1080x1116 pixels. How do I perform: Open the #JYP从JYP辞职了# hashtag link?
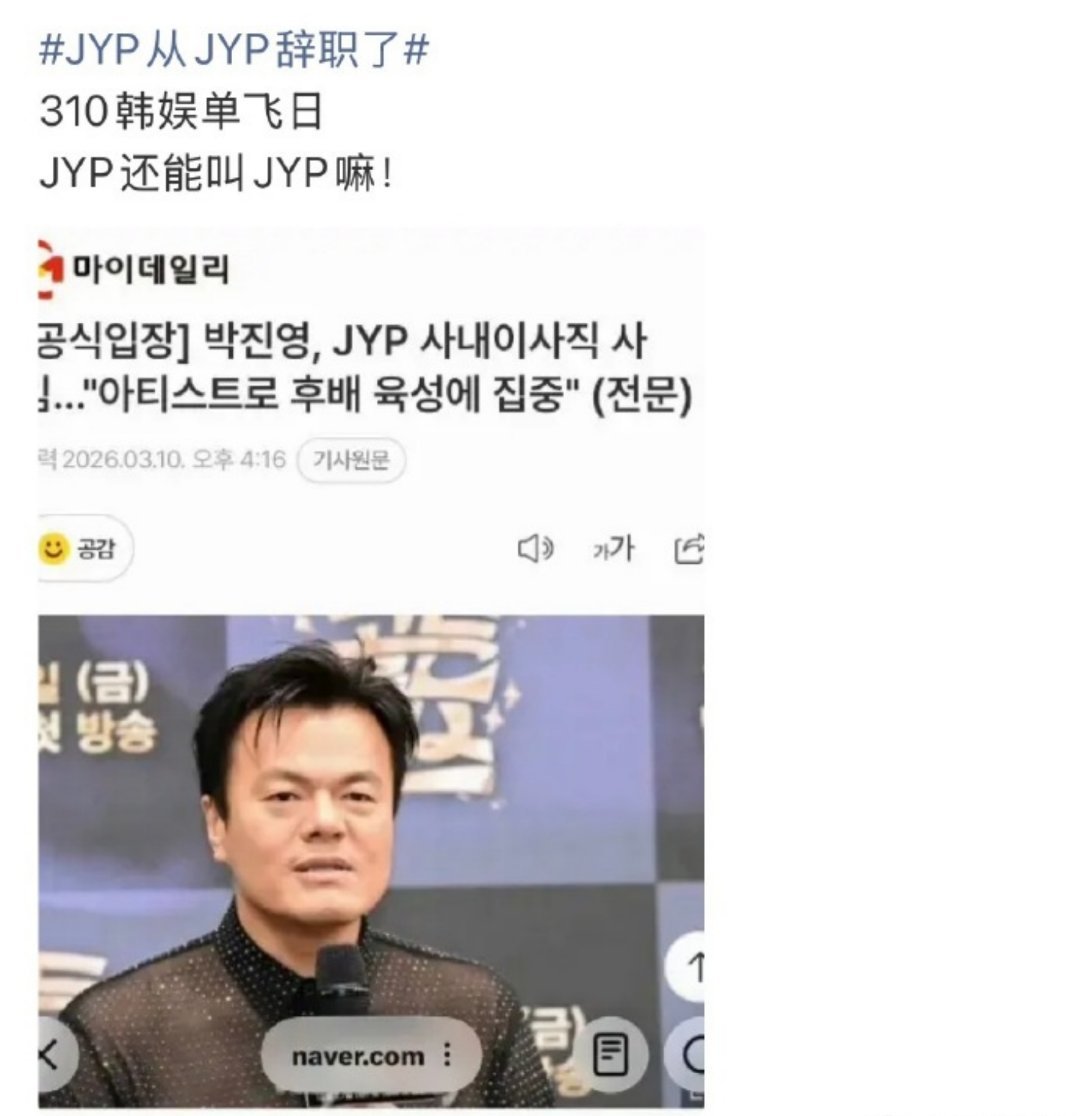click(234, 51)
